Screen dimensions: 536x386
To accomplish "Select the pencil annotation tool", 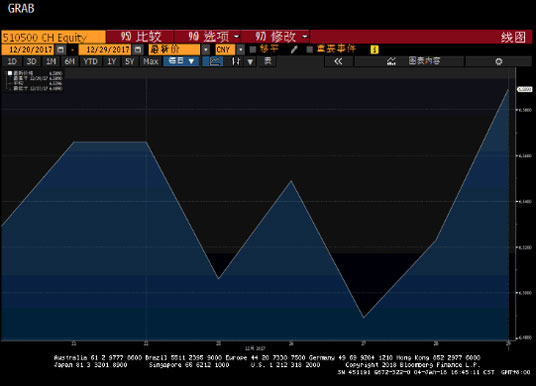I will click(294, 50).
